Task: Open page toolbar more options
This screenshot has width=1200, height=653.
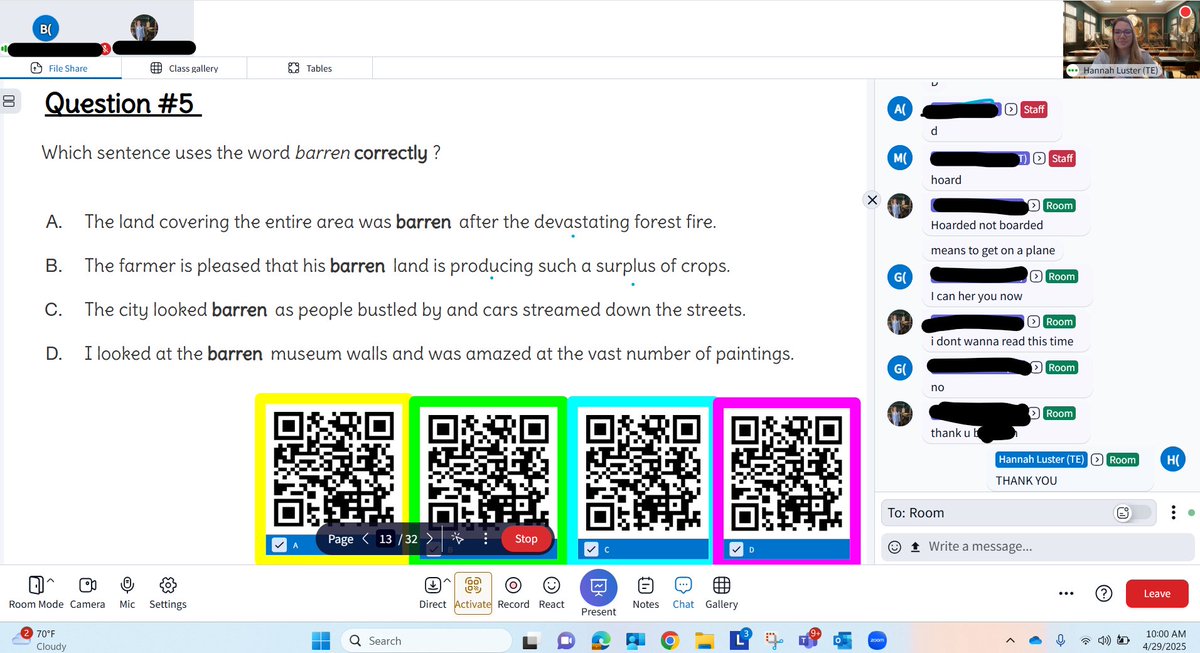Action: point(485,539)
